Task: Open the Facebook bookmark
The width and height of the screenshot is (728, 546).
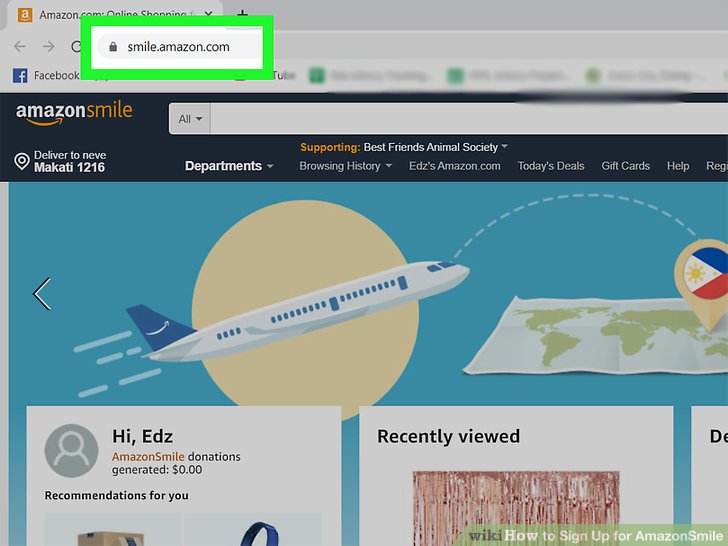Action: pos(46,75)
